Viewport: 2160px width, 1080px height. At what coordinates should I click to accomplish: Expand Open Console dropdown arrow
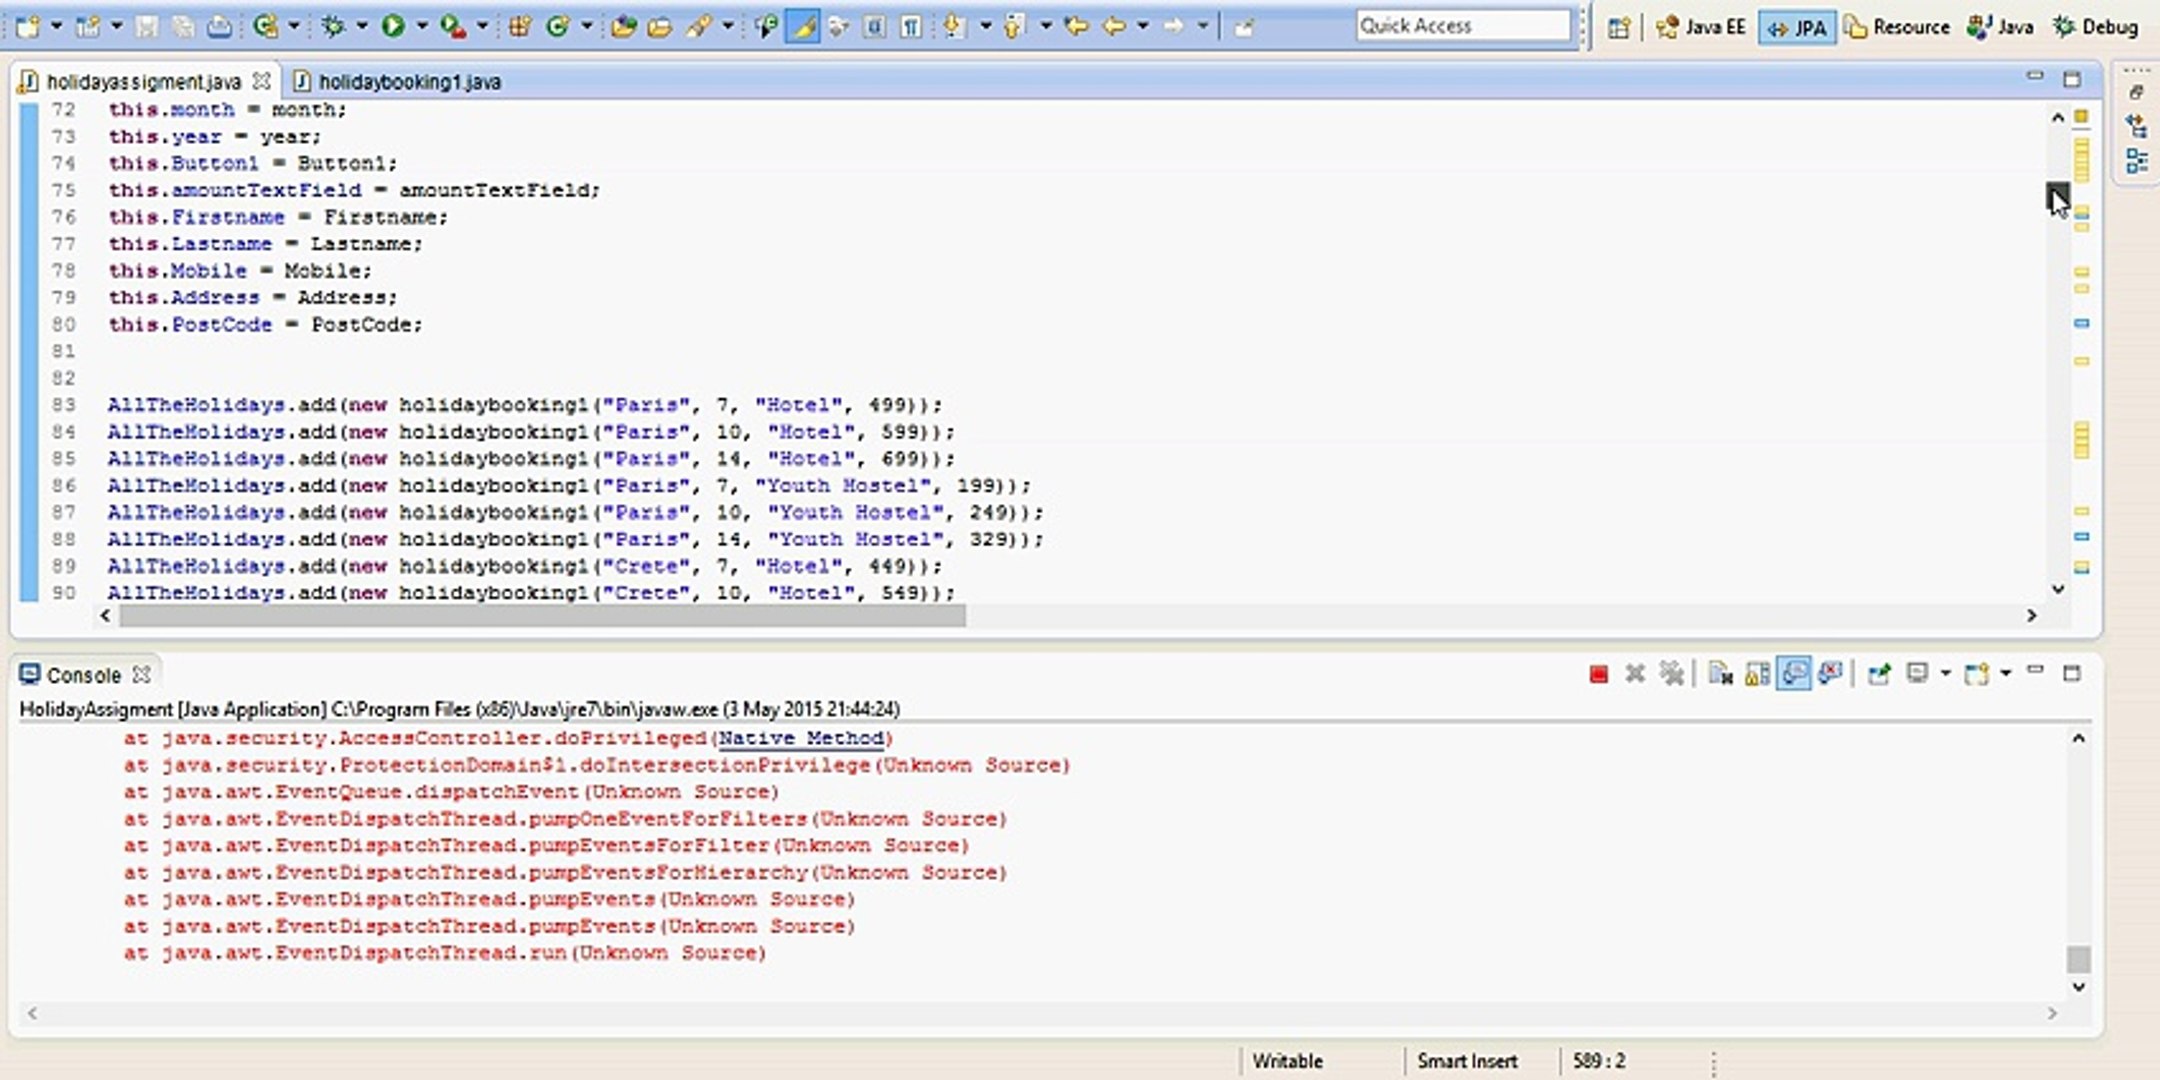click(2005, 674)
